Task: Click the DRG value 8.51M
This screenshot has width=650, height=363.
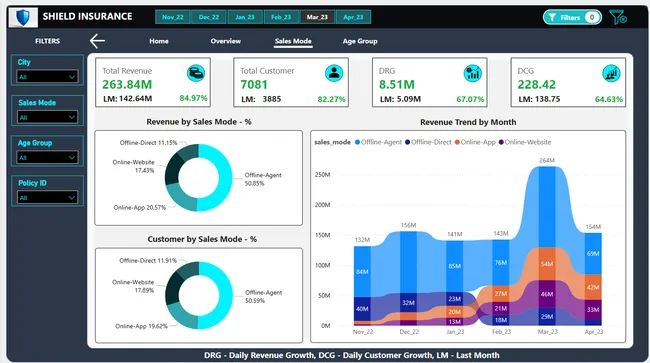Action: [x=397, y=85]
